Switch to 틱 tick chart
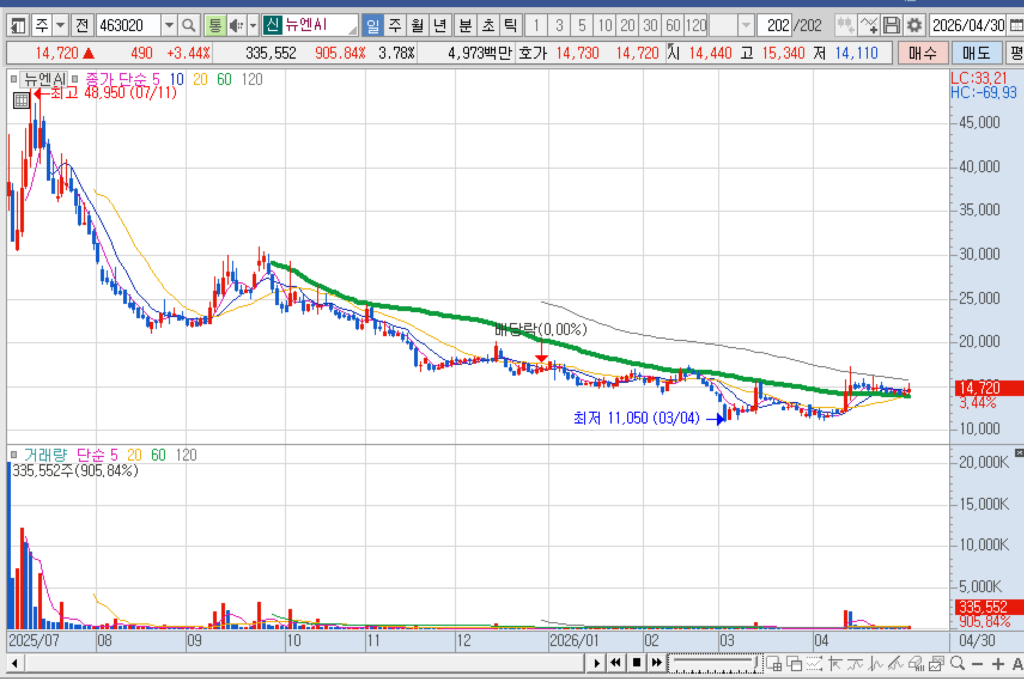The width and height of the screenshot is (1024, 679). pos(510,25)
